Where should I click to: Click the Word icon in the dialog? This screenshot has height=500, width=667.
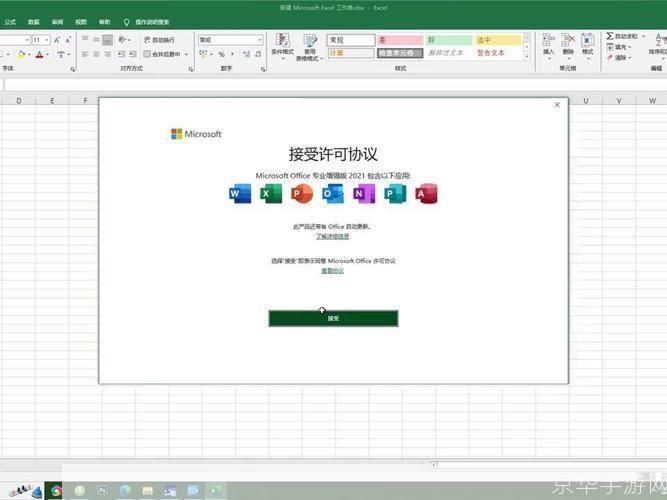tap(240, 194)
